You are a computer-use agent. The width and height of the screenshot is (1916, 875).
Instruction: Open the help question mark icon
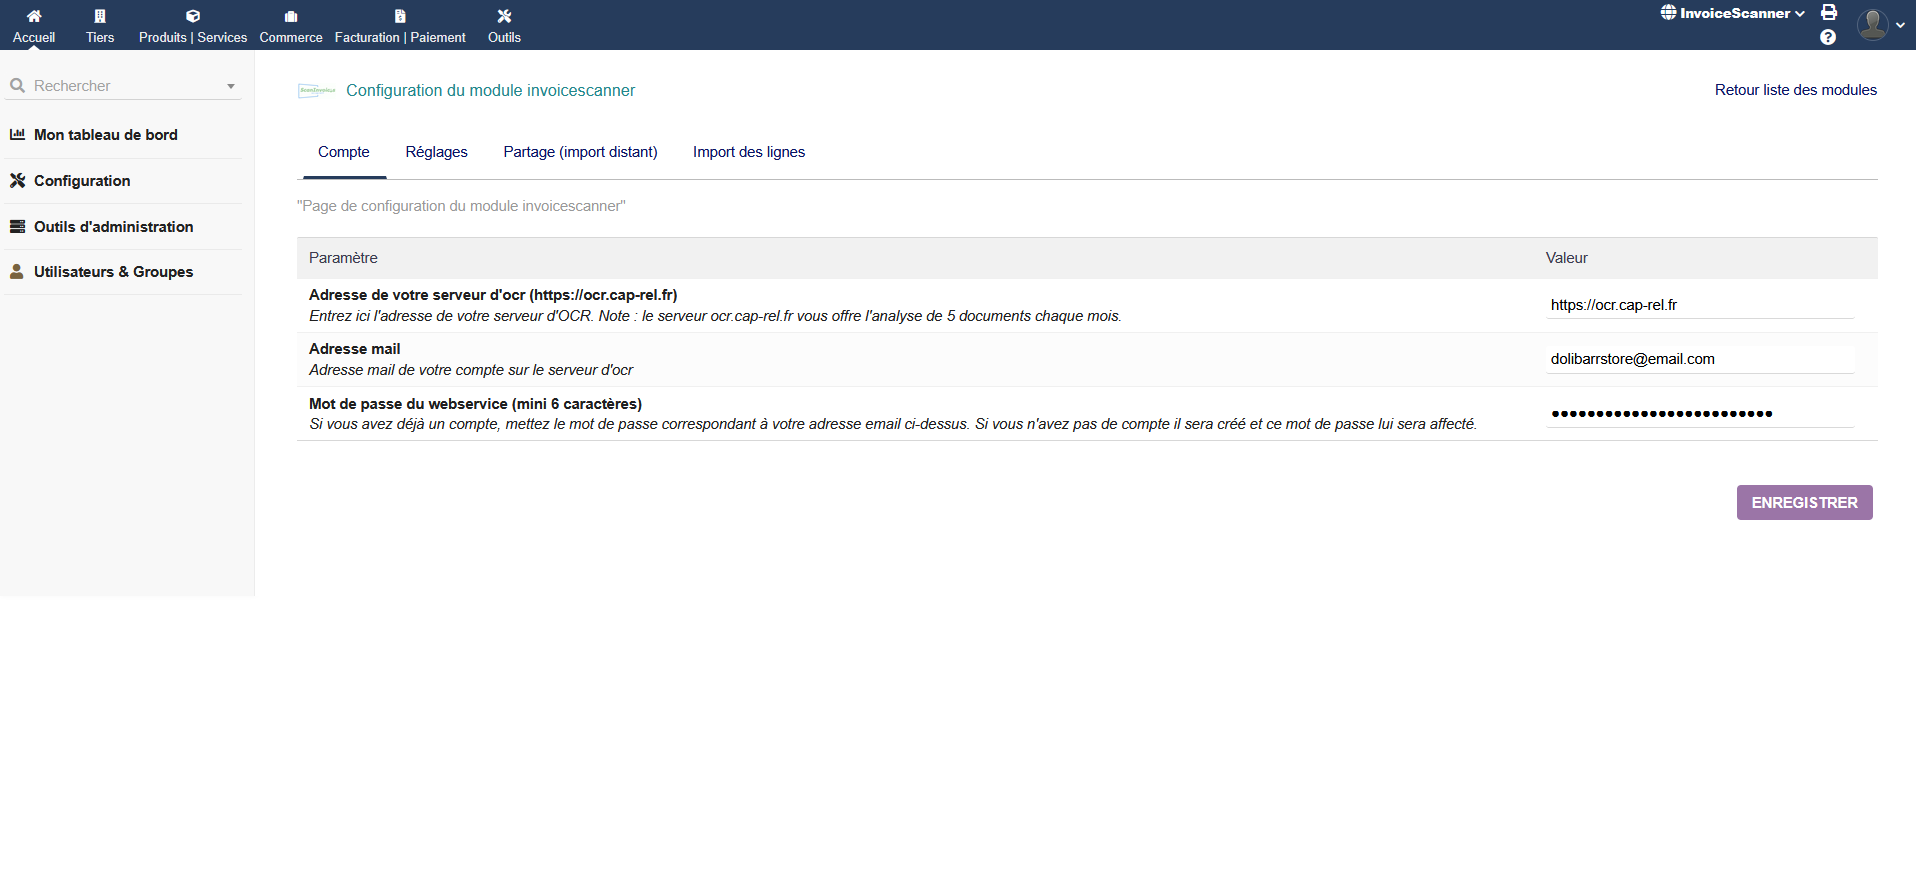click(1828, 37)
